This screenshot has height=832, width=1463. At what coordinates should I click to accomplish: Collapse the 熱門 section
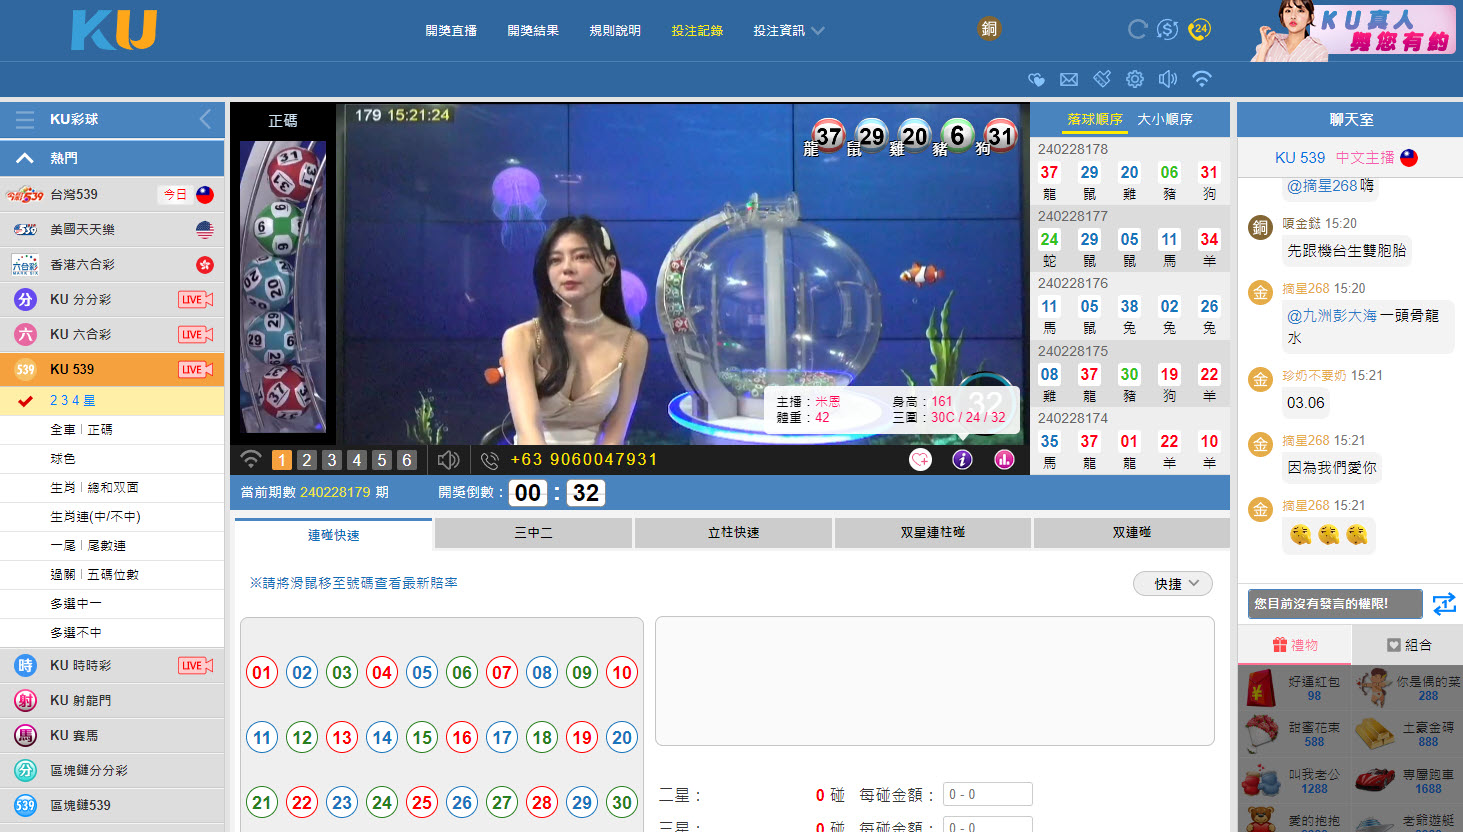click(x=112, y=158)
